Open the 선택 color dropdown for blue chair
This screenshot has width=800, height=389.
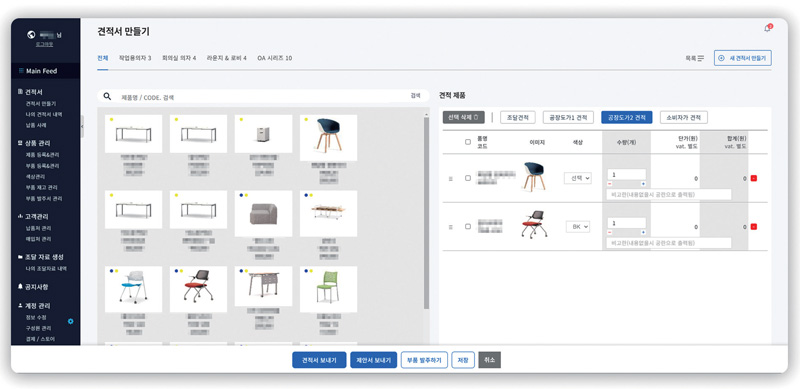pyautogui.click(x=578, y=178)
